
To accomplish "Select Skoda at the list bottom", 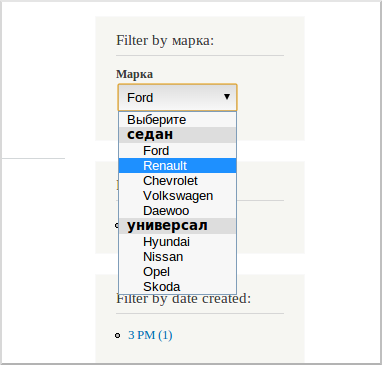I will 177,287.
